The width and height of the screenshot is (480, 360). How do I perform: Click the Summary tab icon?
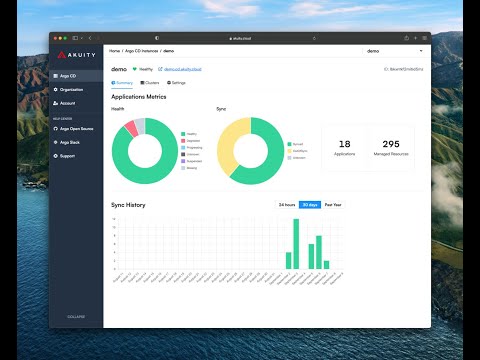(x=113, y=83)
